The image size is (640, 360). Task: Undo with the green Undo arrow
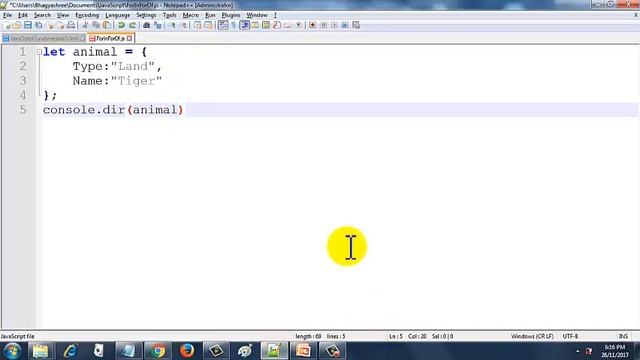tap(121, 25)
